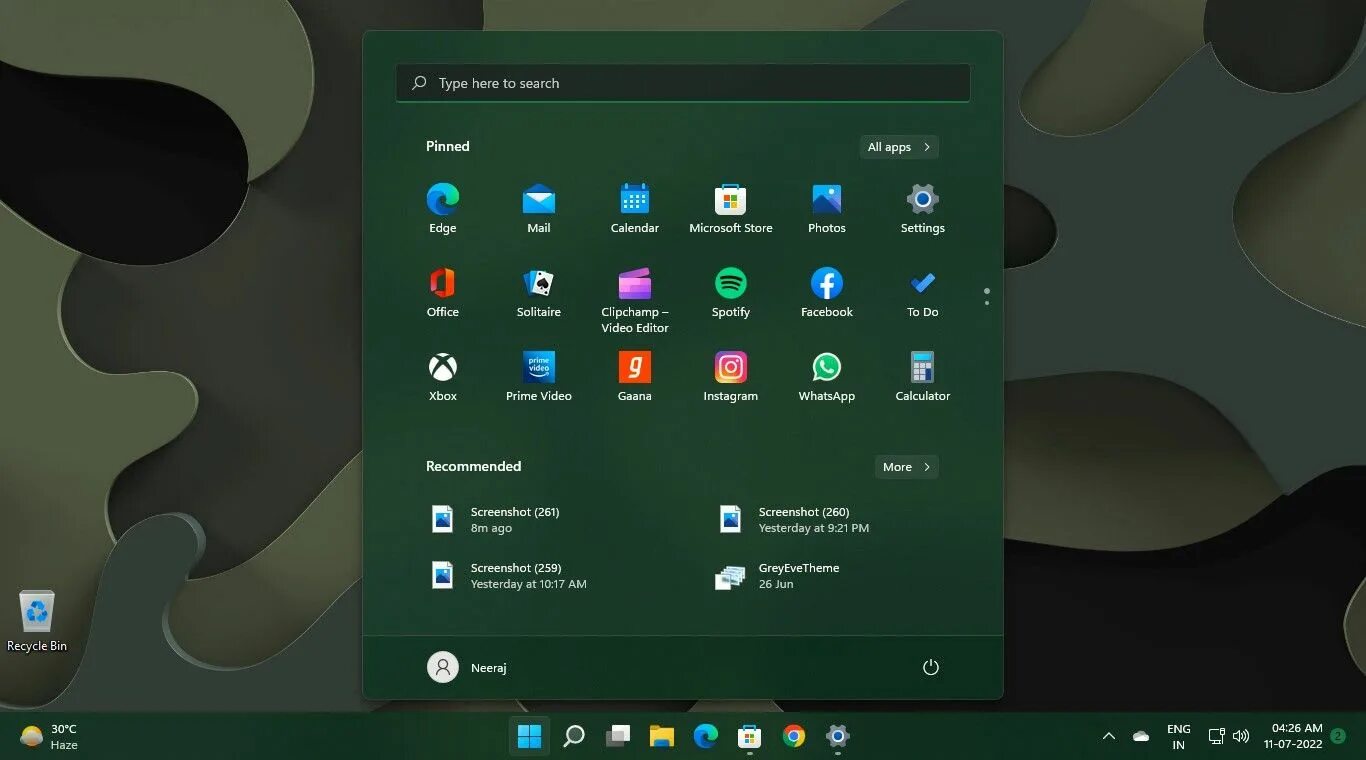
Task: Open the Neeraj user account menu
Action: (x=468, y=667)
